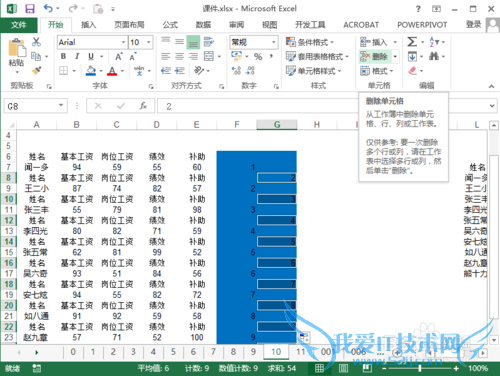500x376 pixels.
Task: Switch to the 公式 tab
Action: pos(170,25)
